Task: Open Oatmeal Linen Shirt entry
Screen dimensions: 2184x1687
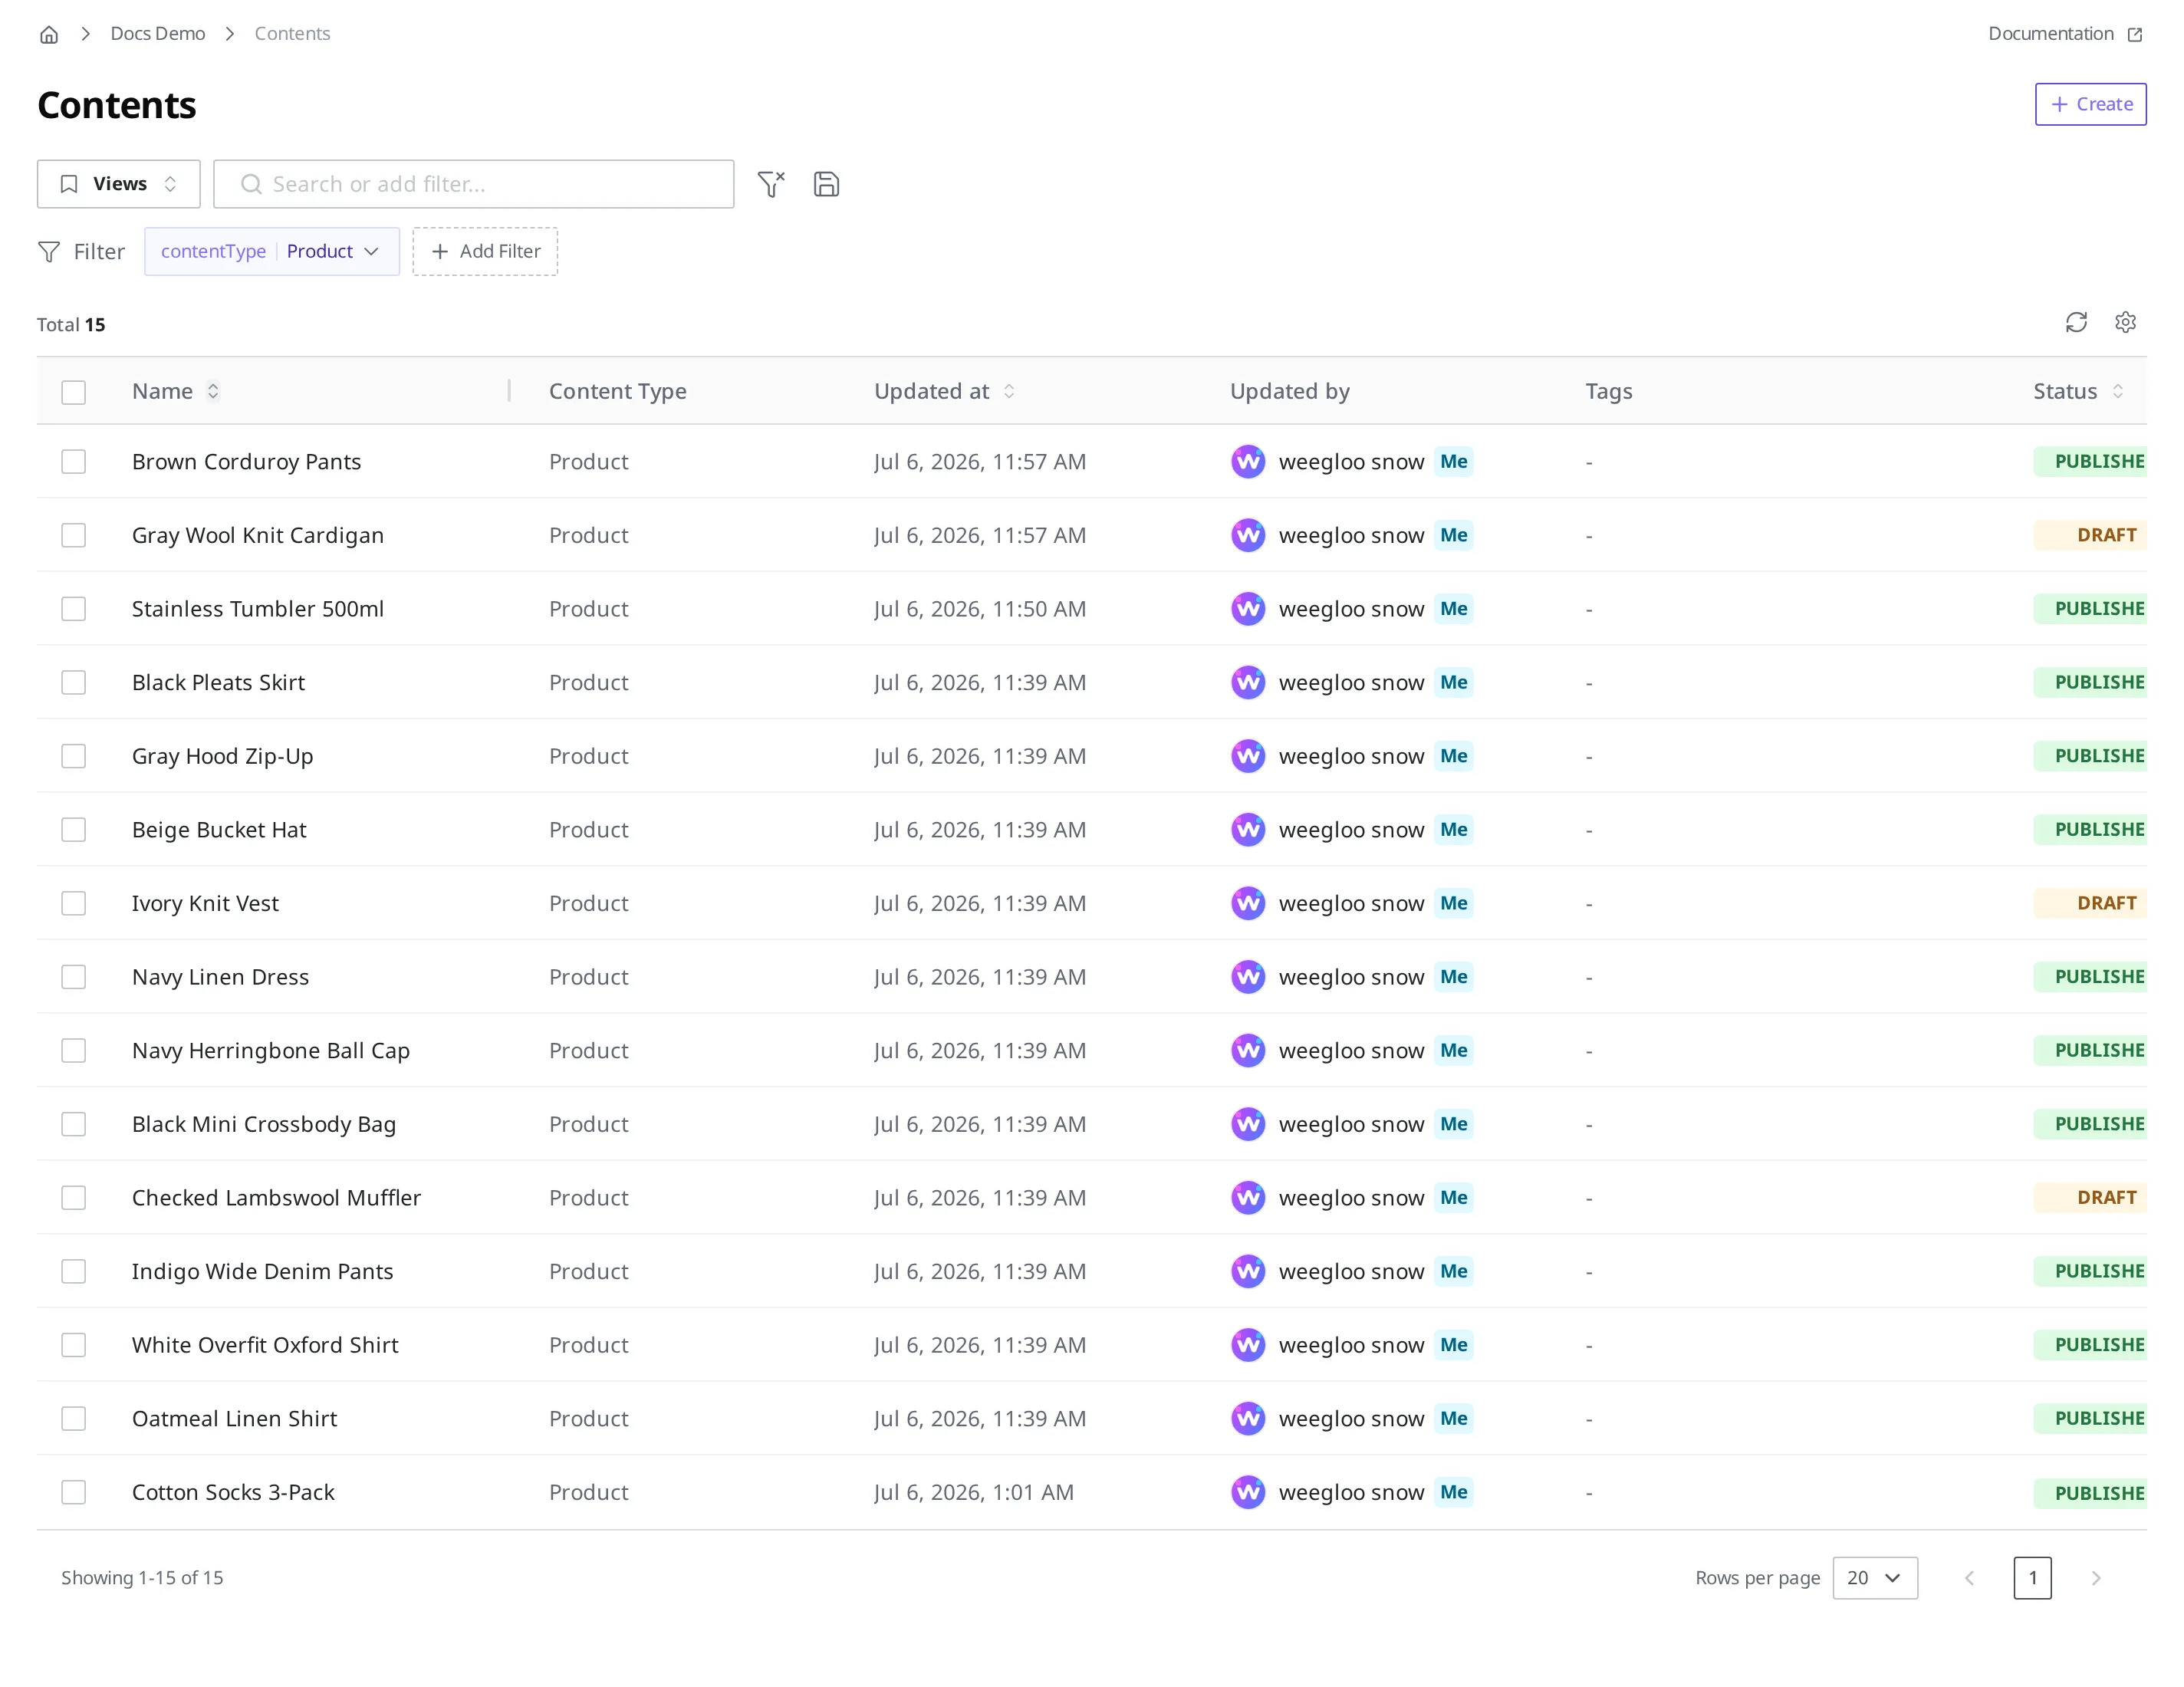Action: (x=235, y=1418)
